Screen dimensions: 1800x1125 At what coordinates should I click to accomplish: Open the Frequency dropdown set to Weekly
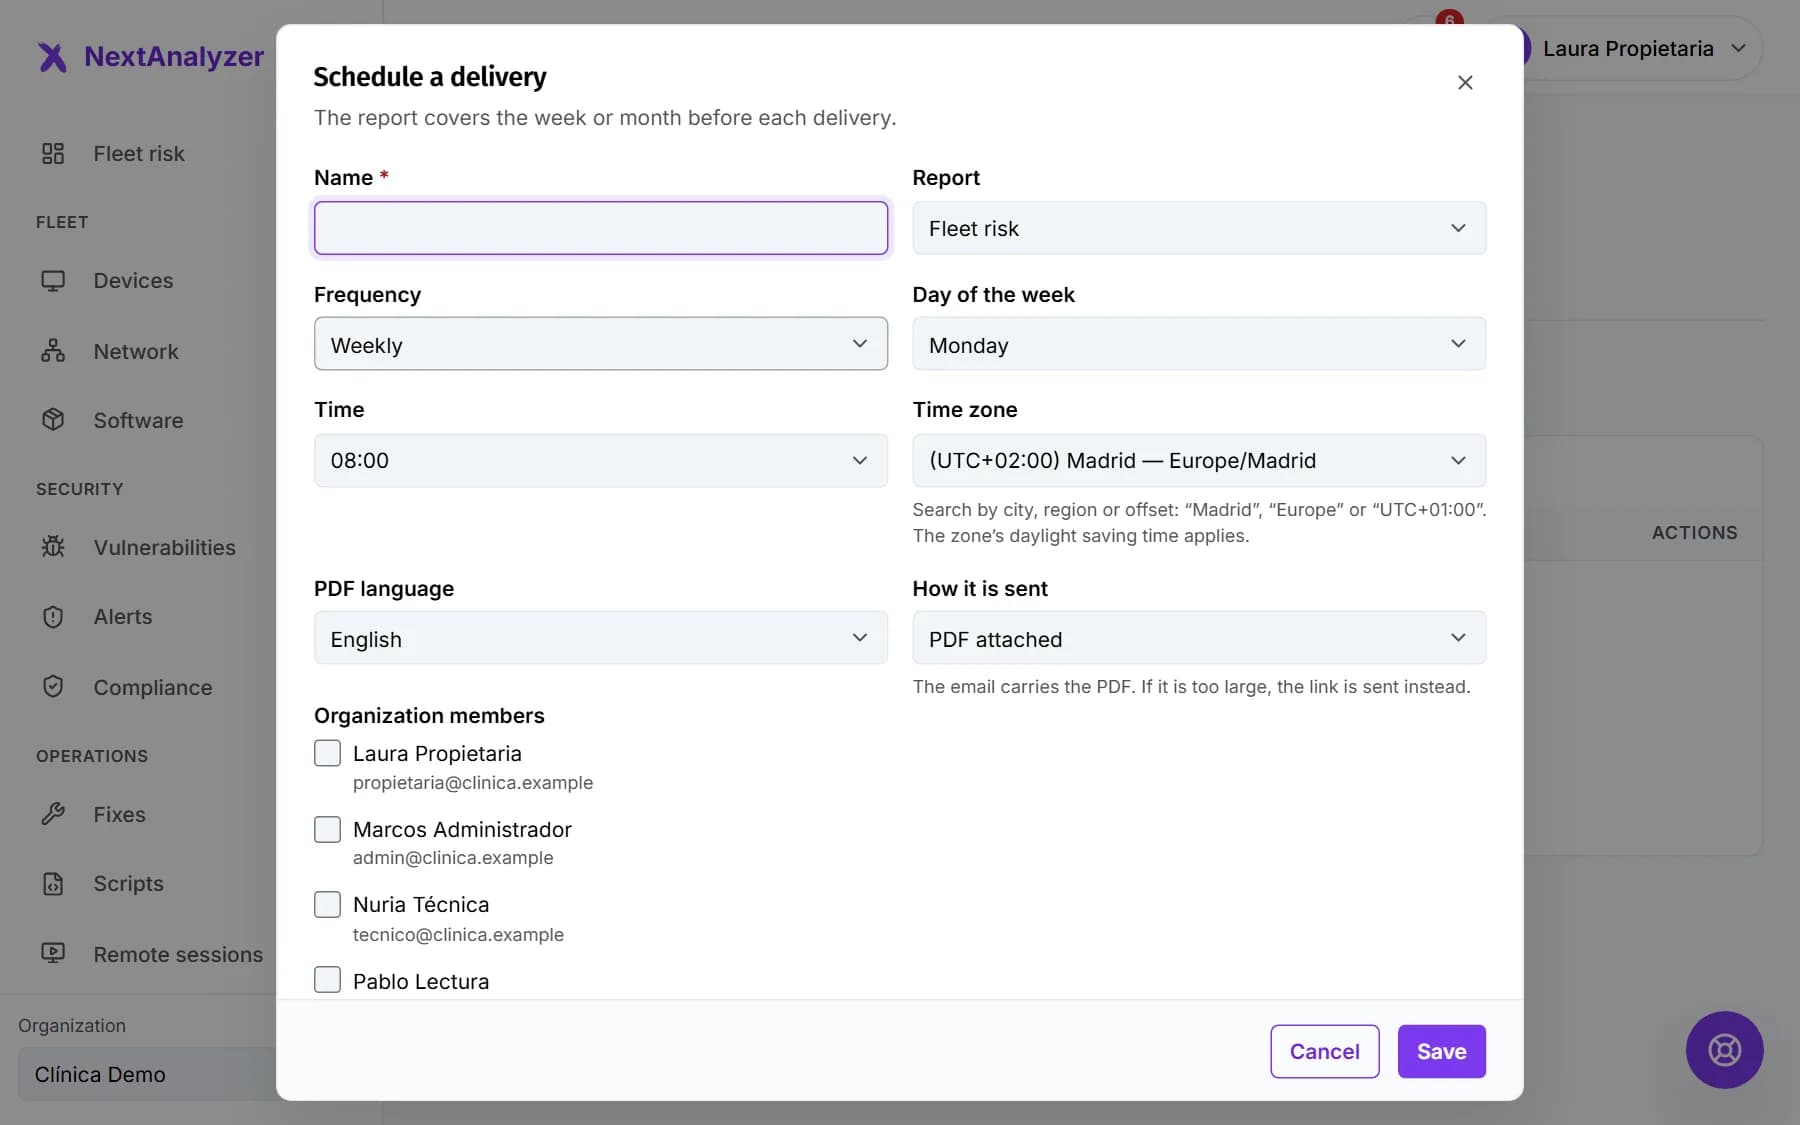tap(601, 344)
